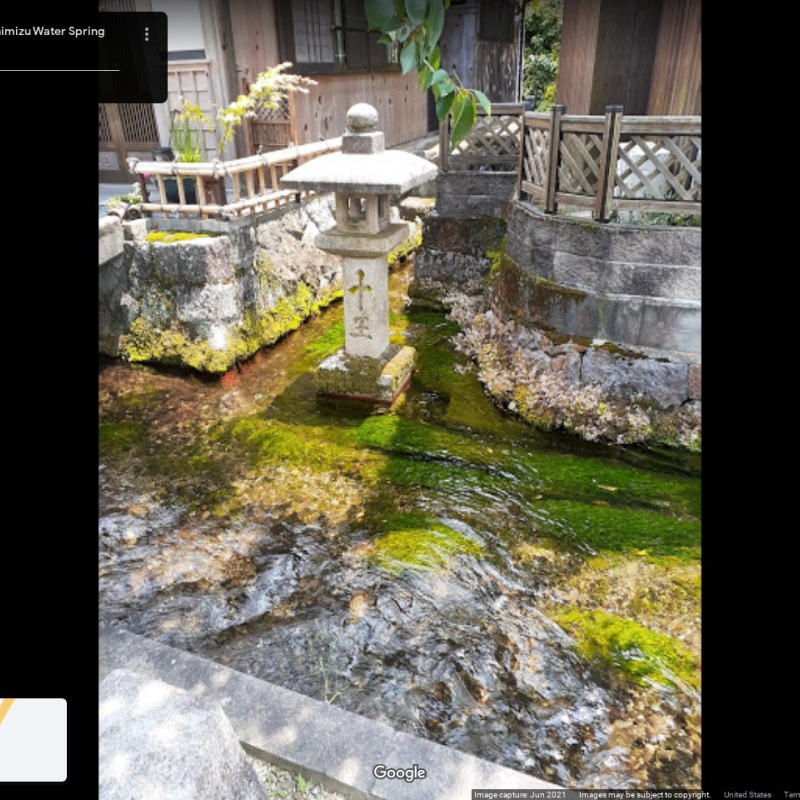Click the Shimizu Water Spring title
The width and height of the screenshot is (800, 800).
52,32
